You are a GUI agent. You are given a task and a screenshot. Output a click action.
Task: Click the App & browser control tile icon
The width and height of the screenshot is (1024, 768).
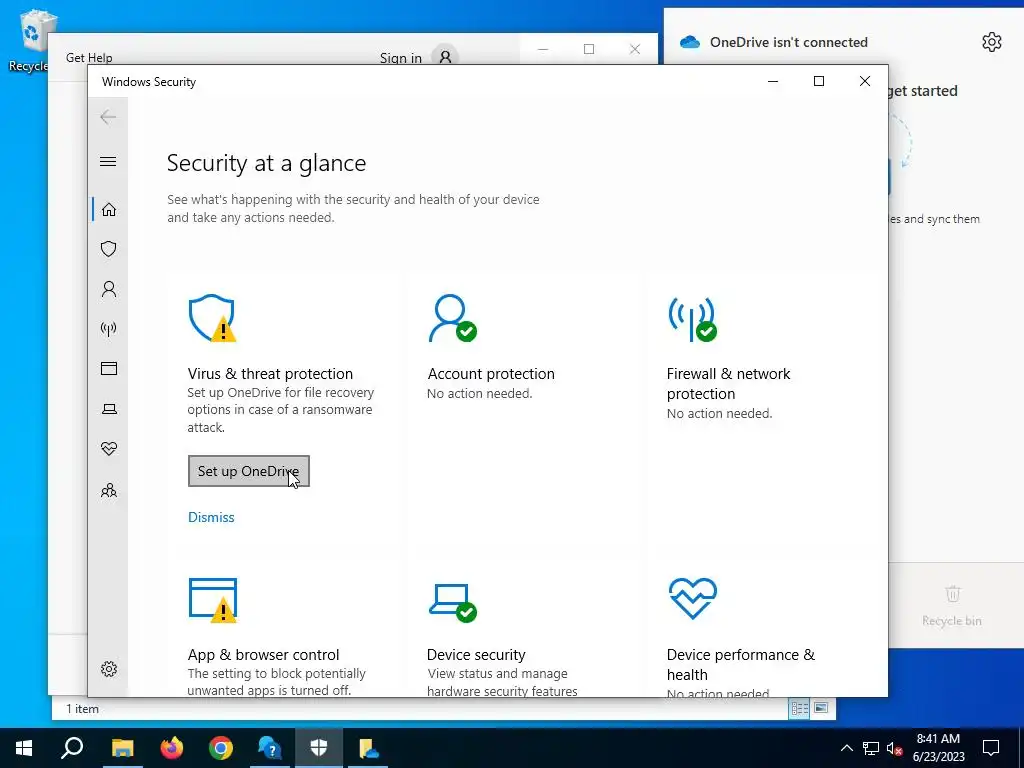pyautogui.click(x=212, y=600)
